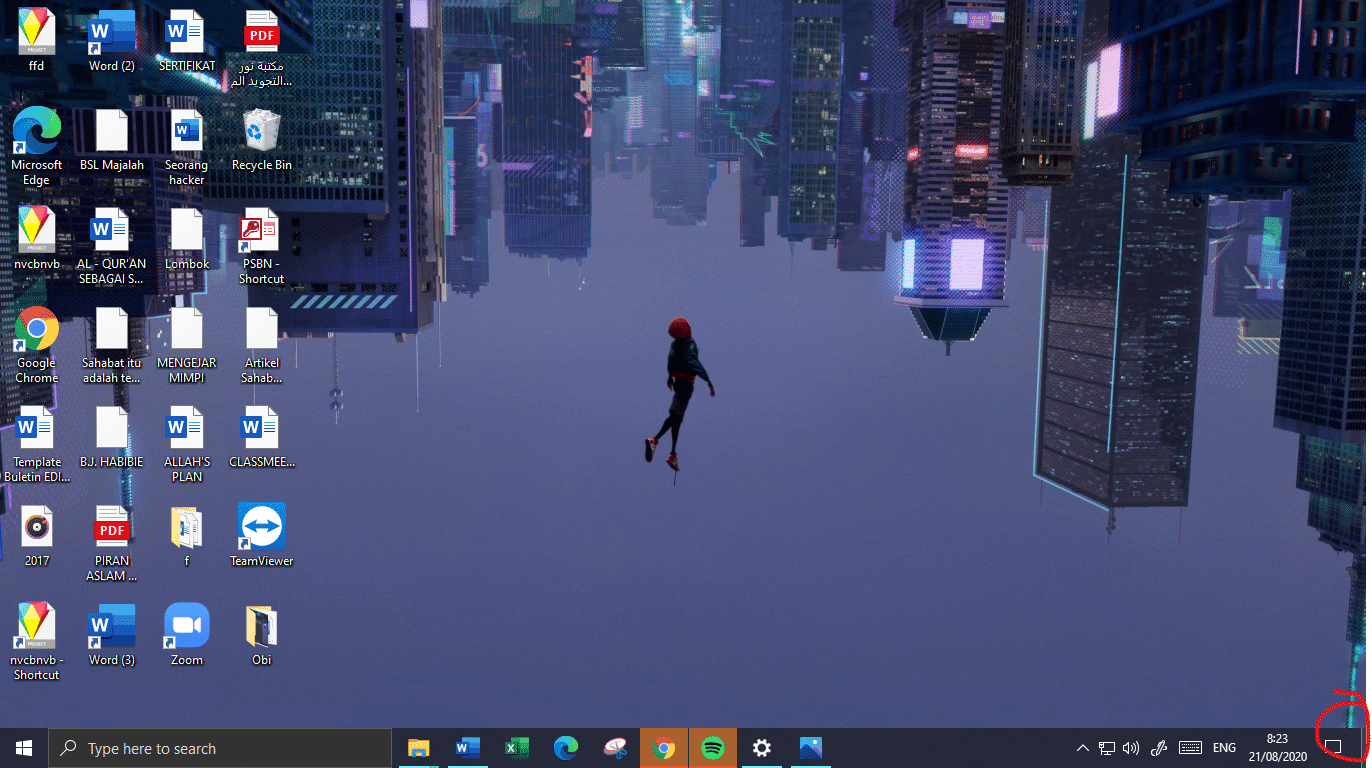The height and width of the screenshot is (768, 1372).
Task: Open the touch keyboard tray icon
Action: coord(1190,748)
